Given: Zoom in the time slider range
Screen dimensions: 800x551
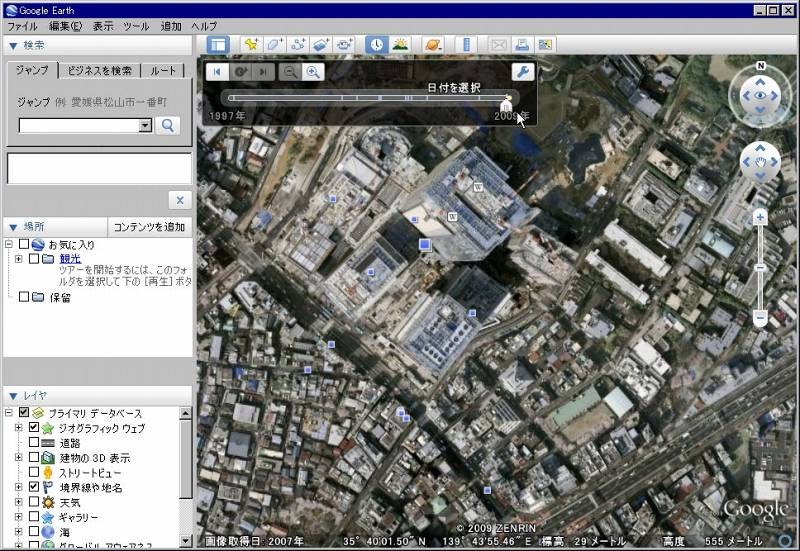Looking at the screenshot, I should [313, 72].
